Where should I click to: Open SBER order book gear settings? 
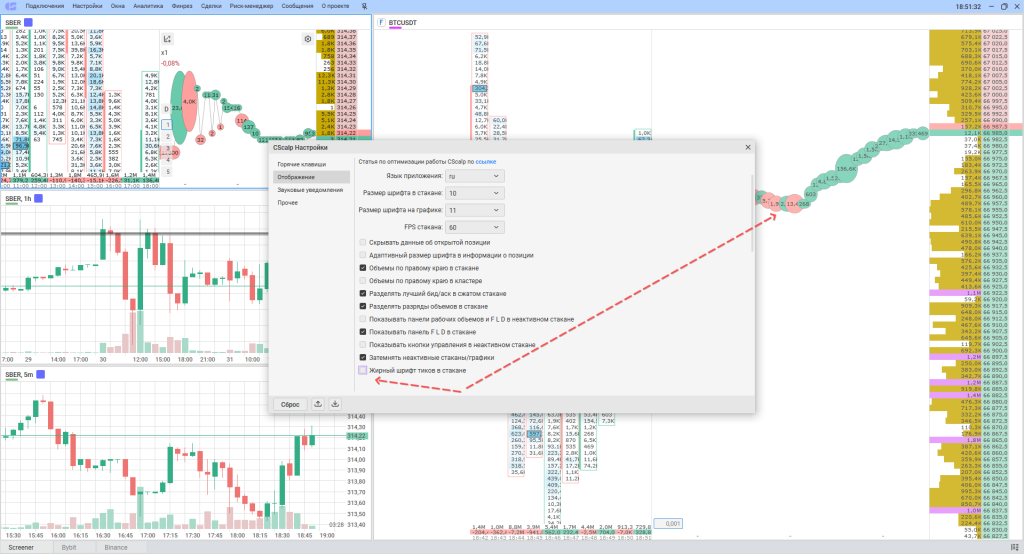point(307,39)
